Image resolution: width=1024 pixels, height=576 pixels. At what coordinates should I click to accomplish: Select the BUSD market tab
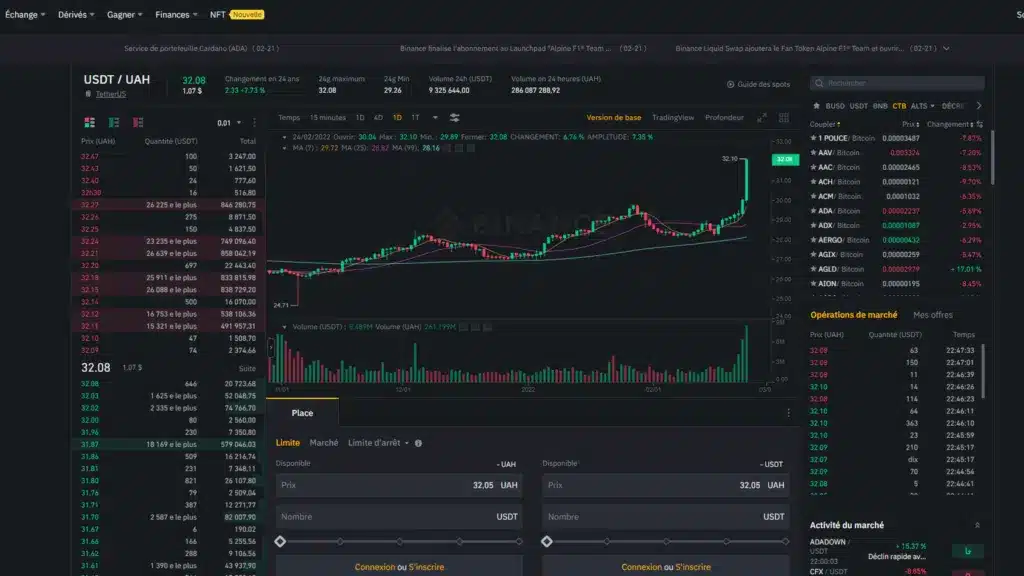tap(835, 106)
